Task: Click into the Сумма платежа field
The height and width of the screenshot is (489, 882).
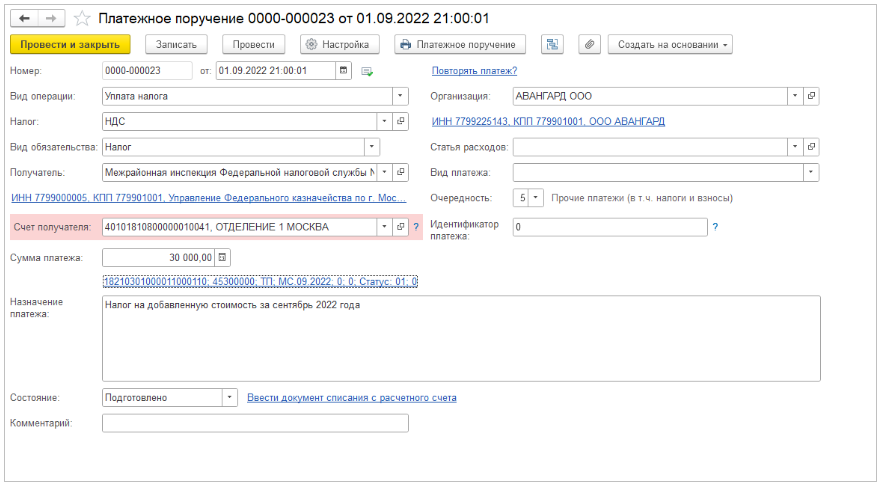Action: [x=159, y=258]
